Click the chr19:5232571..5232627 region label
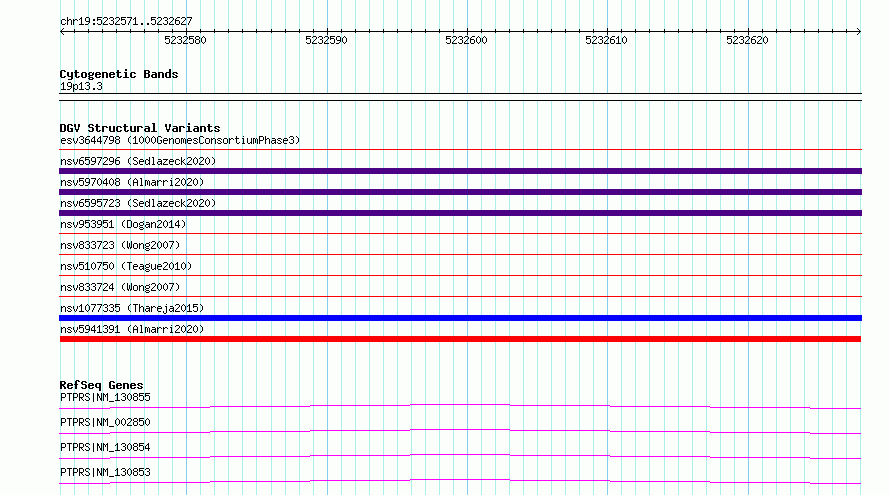The height and width of the screenshot is (495, 890). [x=126, y=22]
